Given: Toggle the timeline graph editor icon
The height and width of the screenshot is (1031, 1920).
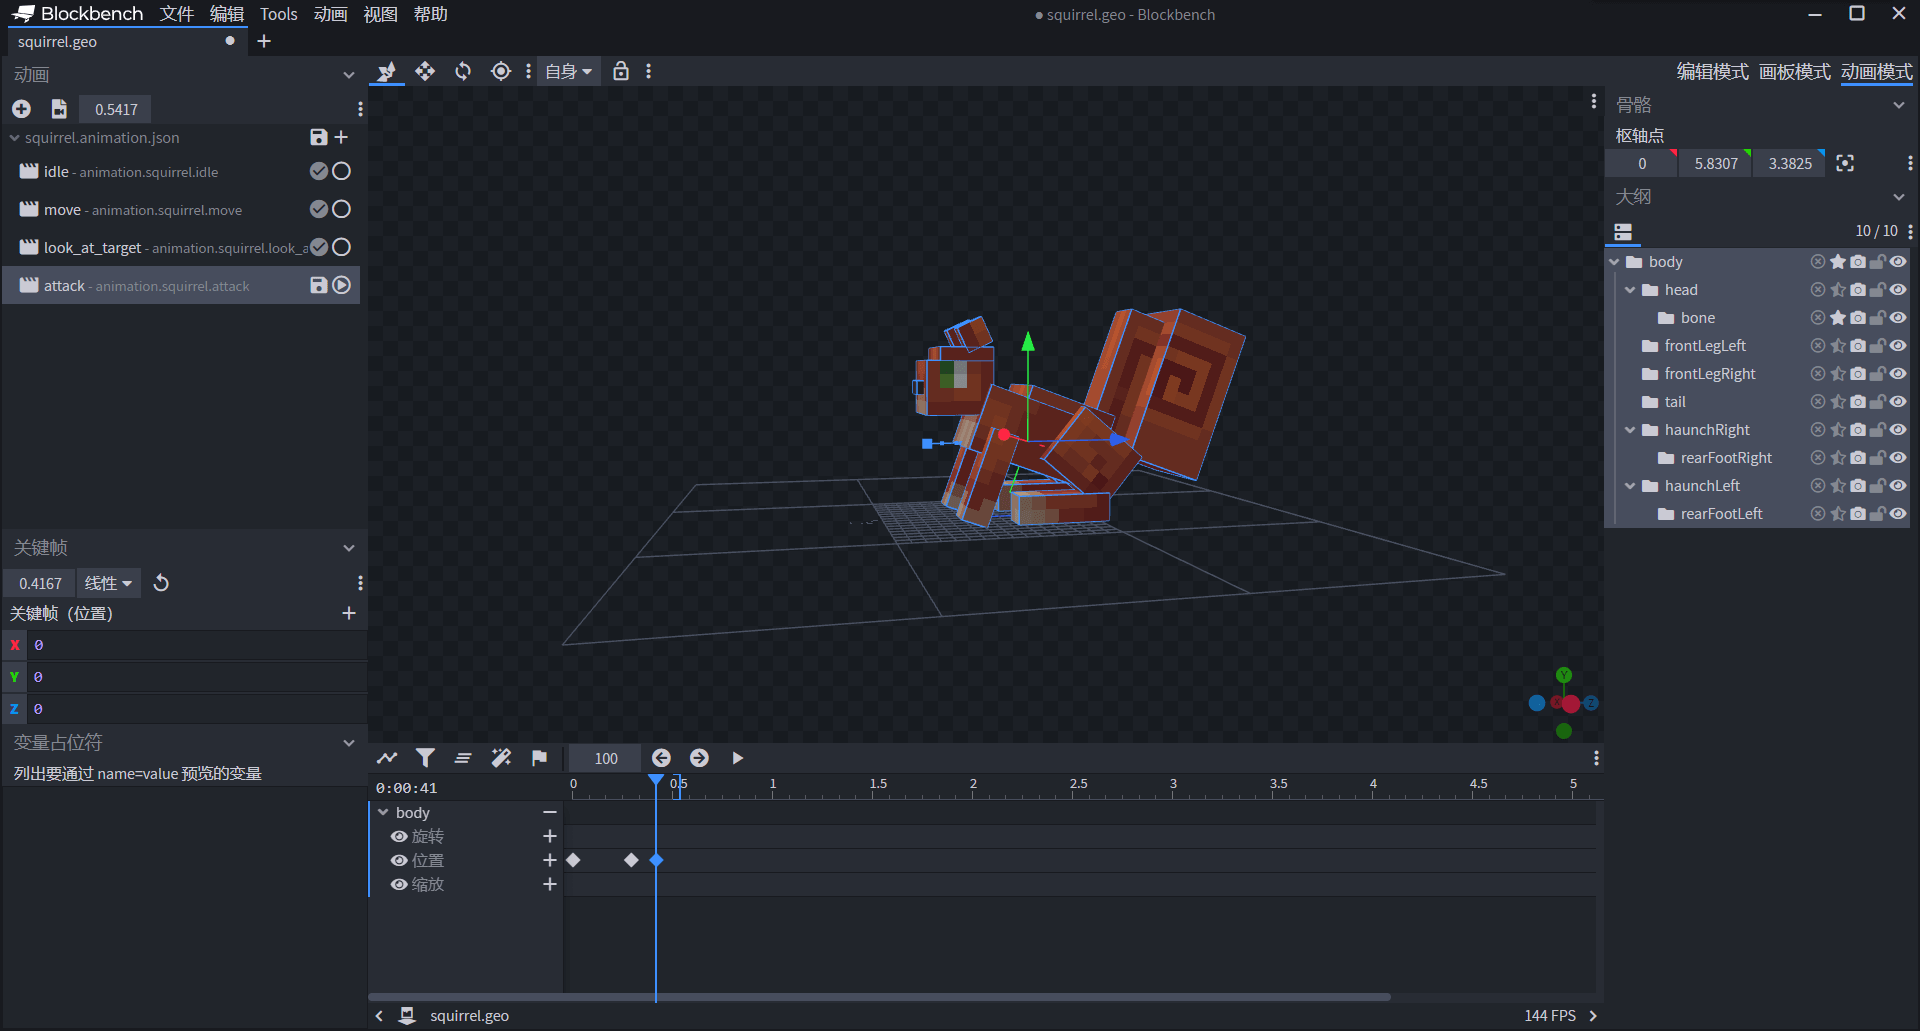Looking at the screenshot, I should [387, 758].
